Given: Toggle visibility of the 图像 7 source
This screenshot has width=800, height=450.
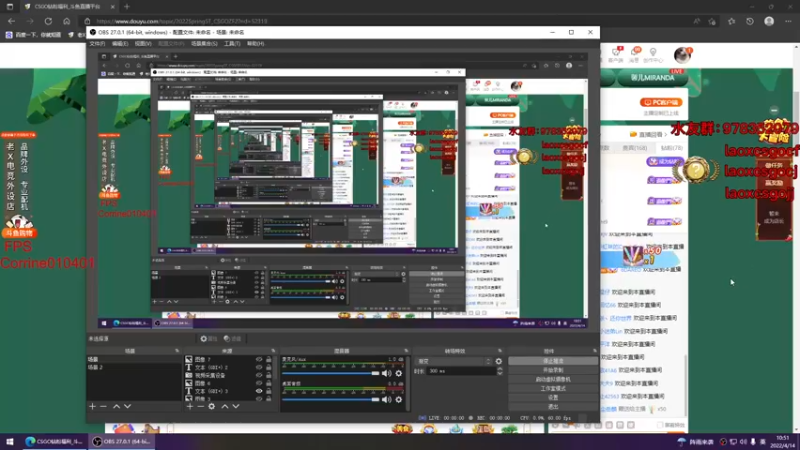Looking at the screenshot, I should tap(259, 359).
